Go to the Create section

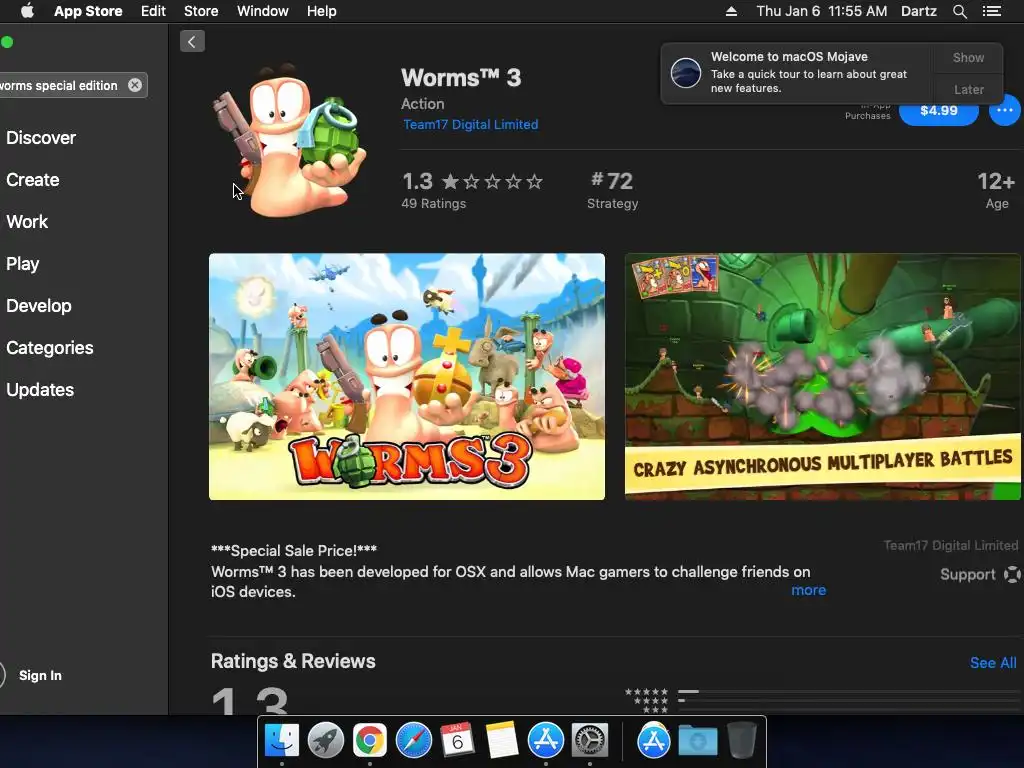pos(33,180)
